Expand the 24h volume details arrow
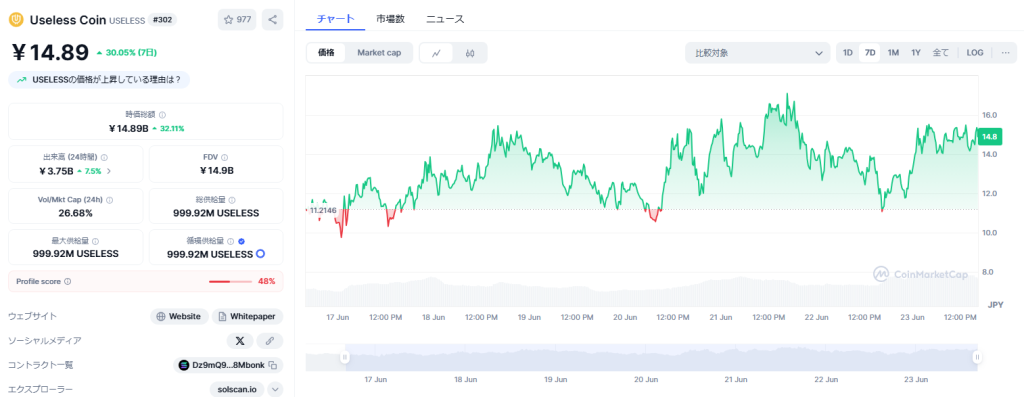The height and width of the screenshot is (397, 1024). pyautogui.click(x=109, y=171)
